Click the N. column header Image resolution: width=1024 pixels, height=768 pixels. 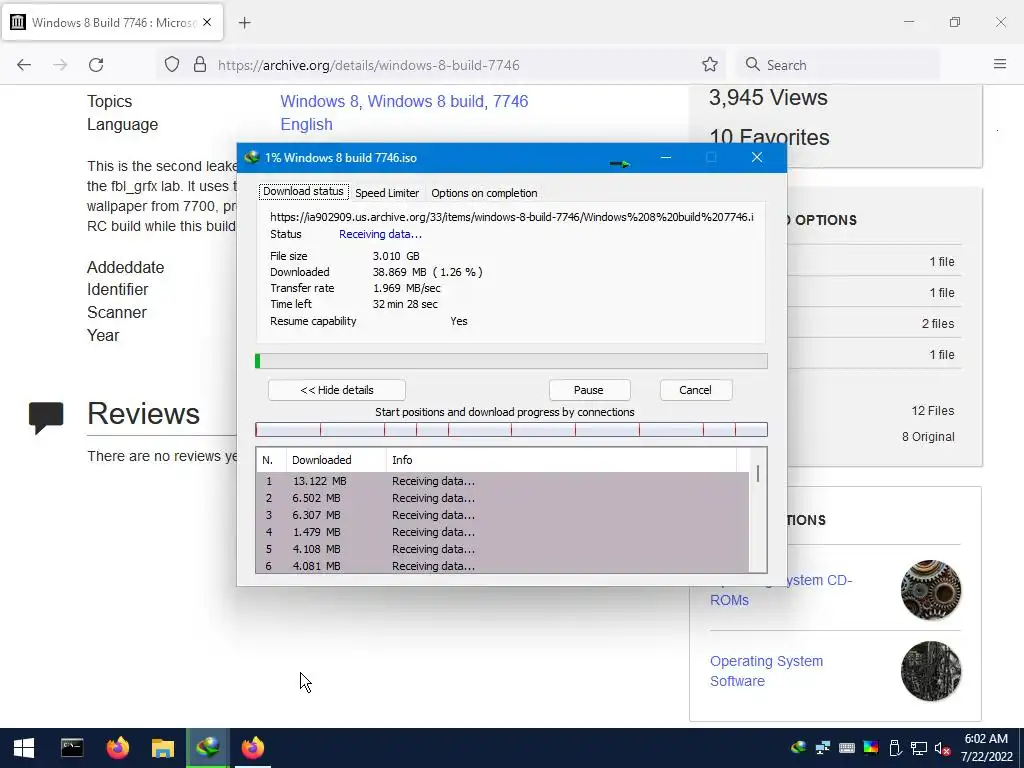click(271, 460)
